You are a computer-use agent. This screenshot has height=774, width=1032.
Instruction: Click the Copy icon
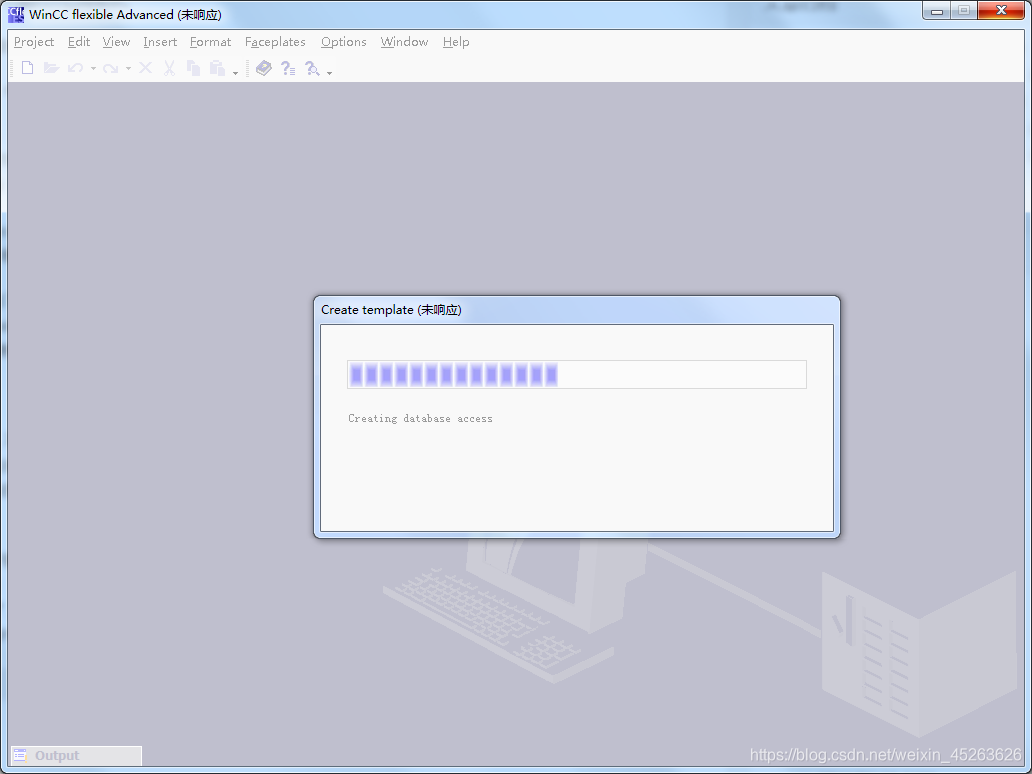(x=194, y=68)
